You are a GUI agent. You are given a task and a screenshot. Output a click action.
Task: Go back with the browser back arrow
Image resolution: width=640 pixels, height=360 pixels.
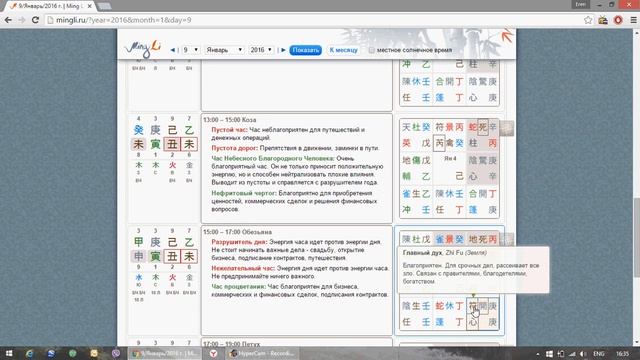click(x=8, y=20)
